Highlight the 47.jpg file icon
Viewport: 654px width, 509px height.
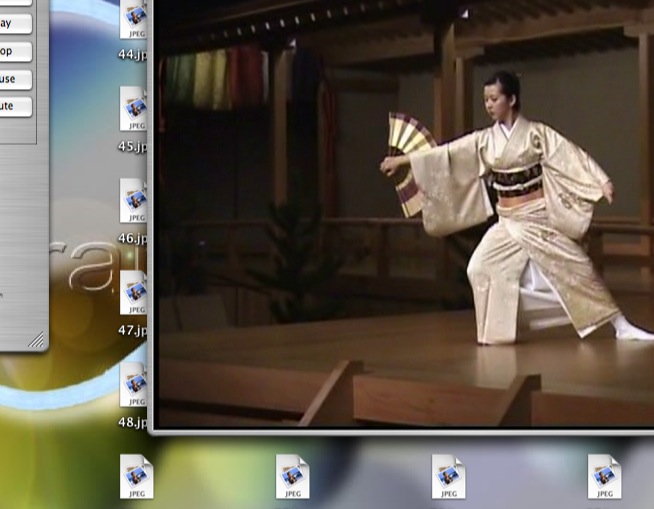point(133,292)
